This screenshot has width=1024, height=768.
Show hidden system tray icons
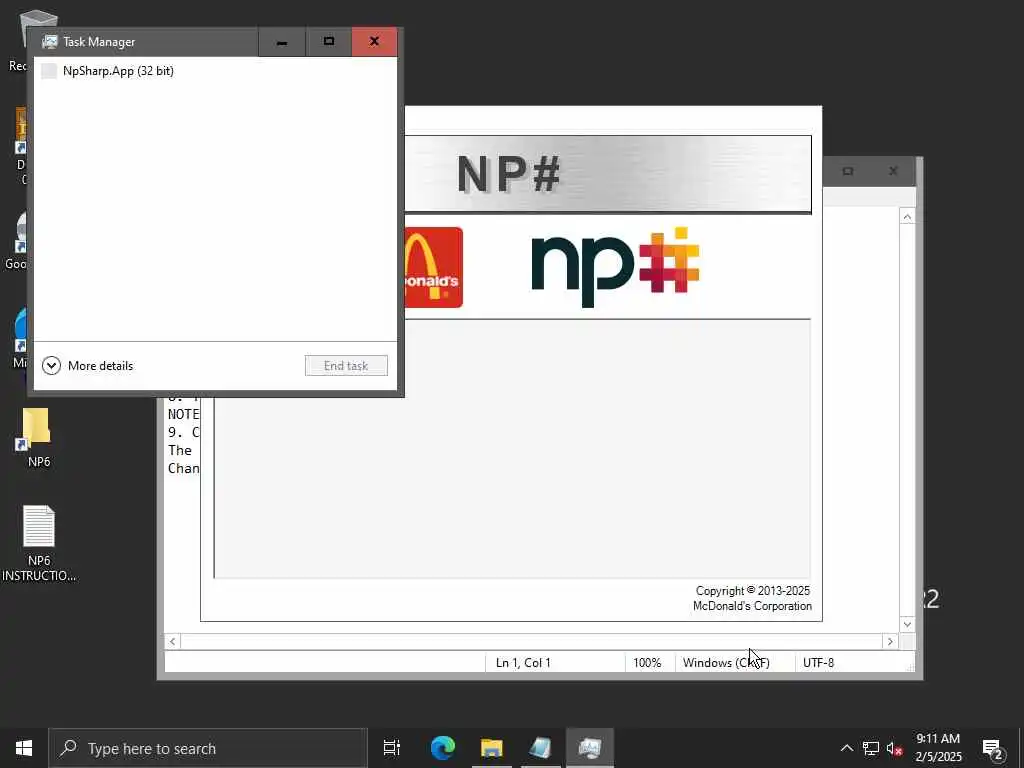pos(846,748)
